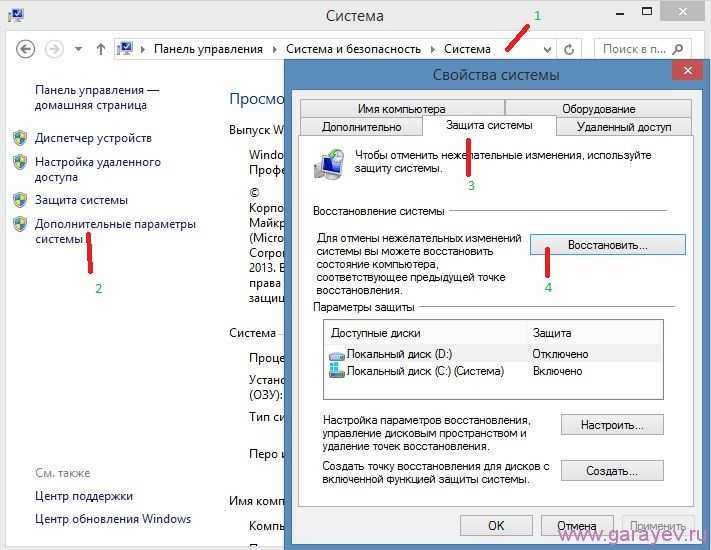Click the Создать... button
Screen dimensions: 711x550
612,471
